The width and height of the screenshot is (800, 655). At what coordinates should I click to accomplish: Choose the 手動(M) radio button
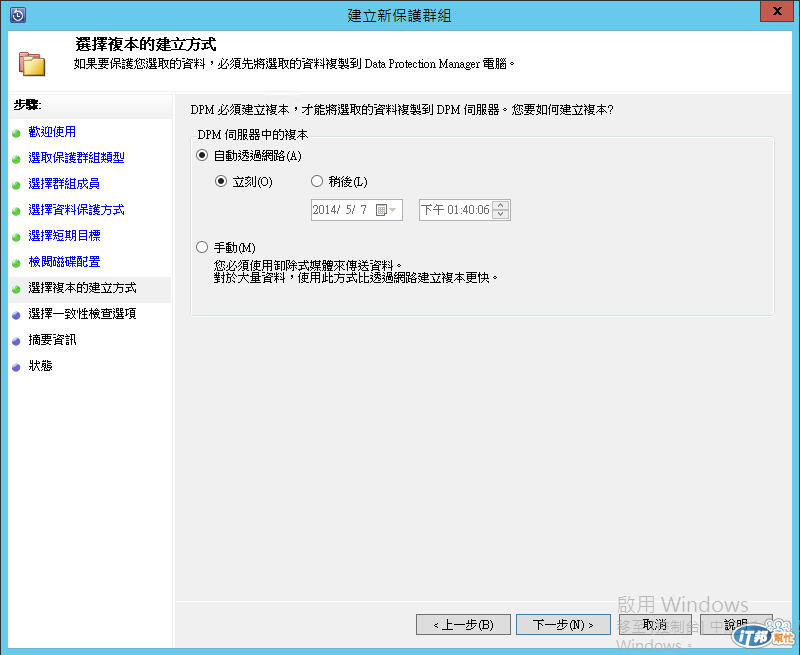pyautogui.click(x=202, y=247)
